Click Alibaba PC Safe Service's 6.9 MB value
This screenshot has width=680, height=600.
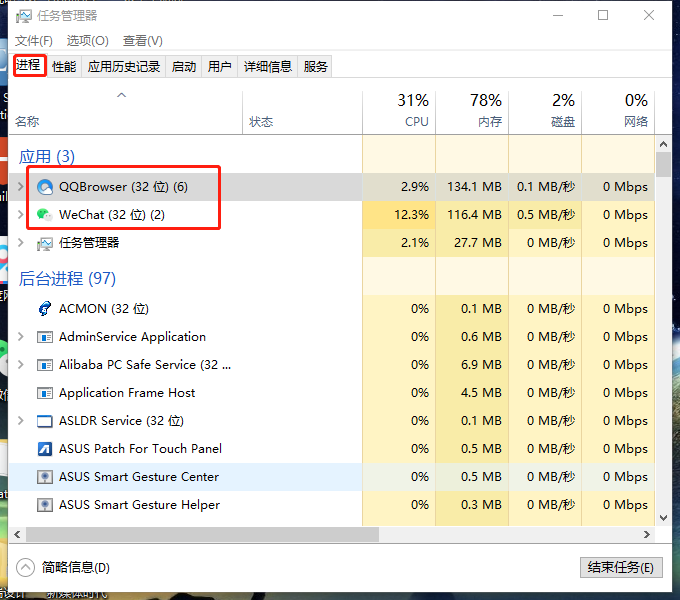[481, 365]
